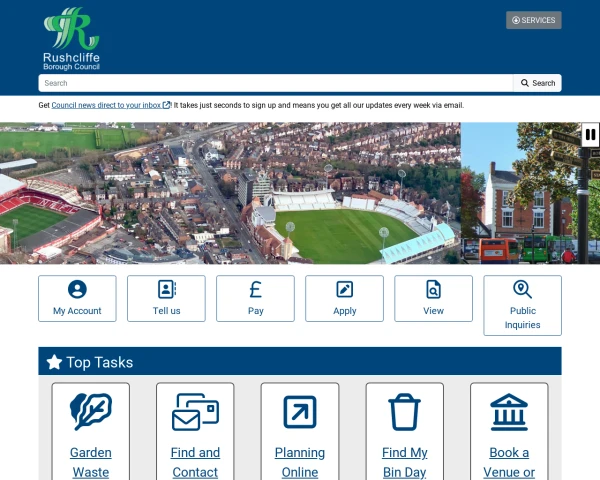Click the Top Tasks heading text

[99, 362]
